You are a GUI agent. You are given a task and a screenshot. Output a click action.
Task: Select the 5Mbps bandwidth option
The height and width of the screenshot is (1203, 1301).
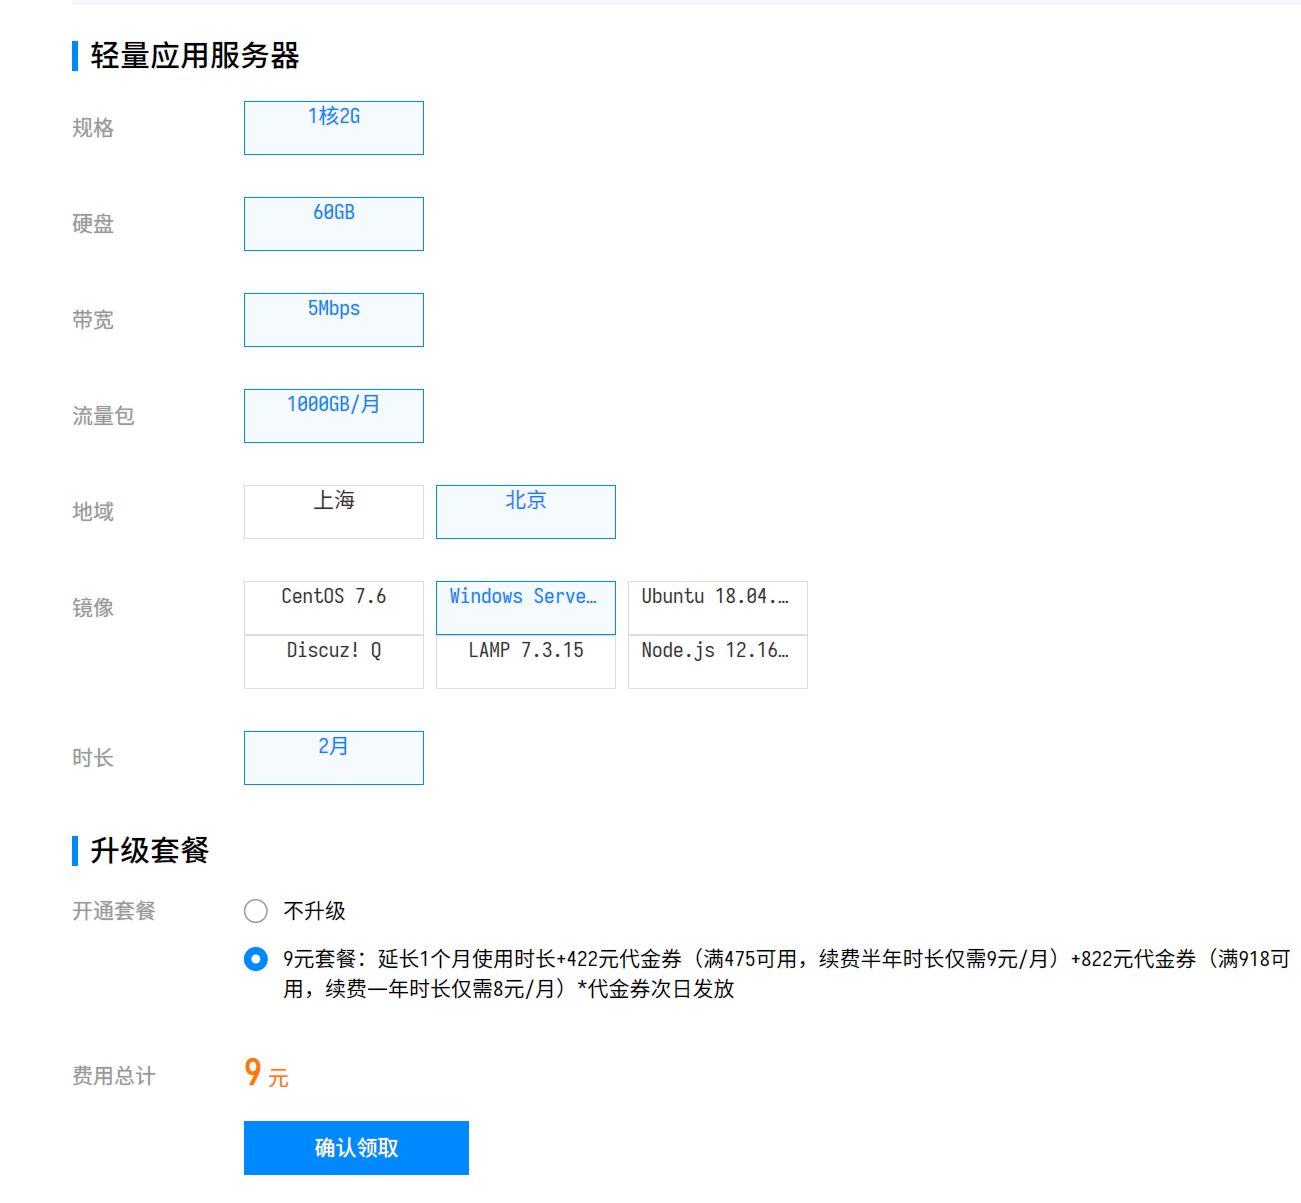coord(333,320)
